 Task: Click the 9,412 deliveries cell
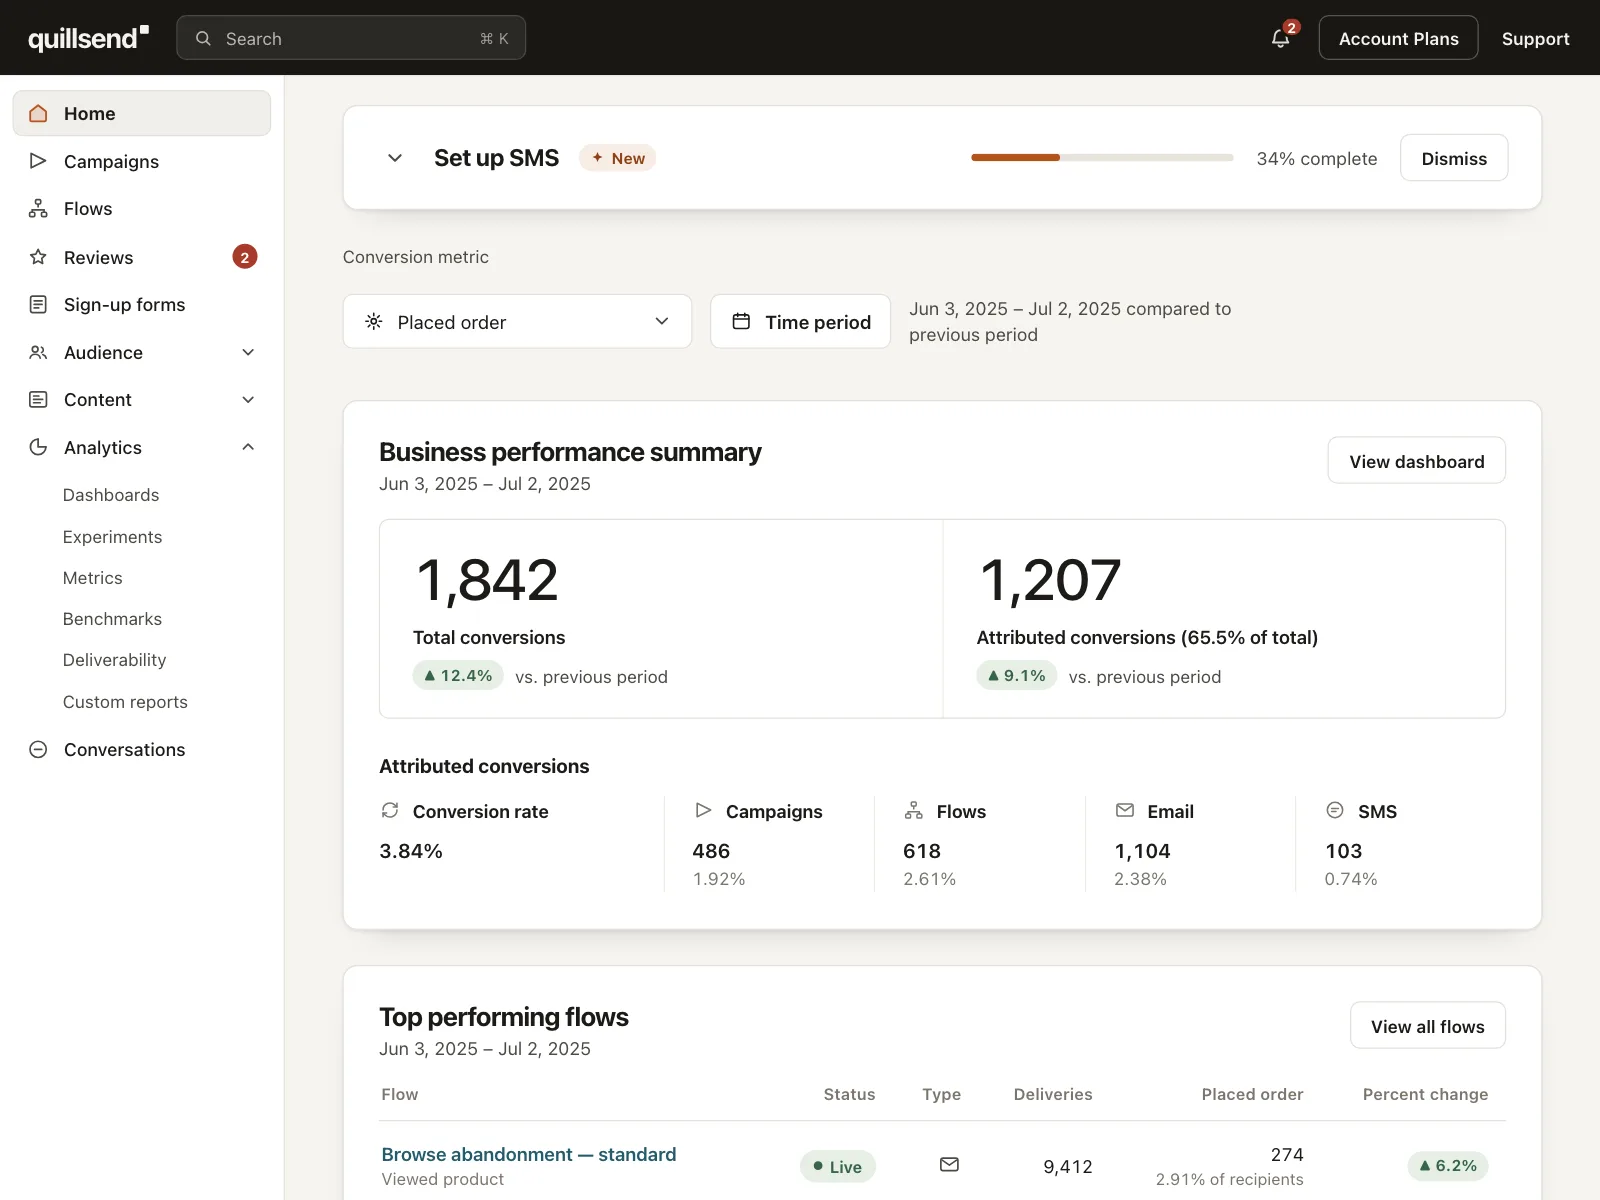tap(1068, 1166)
